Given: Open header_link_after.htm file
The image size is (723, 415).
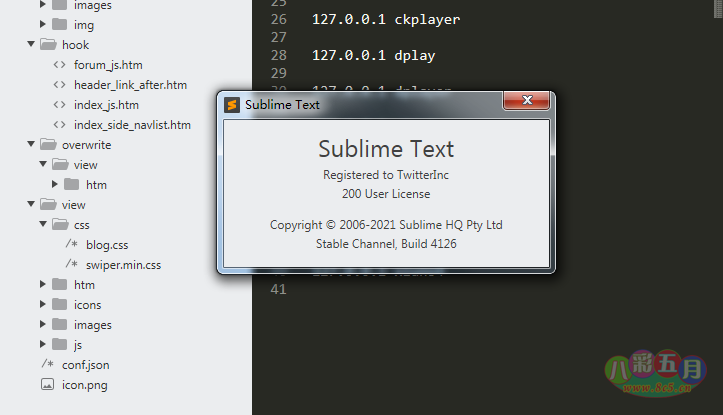Looking at the screenshot, I should [130, 85].
